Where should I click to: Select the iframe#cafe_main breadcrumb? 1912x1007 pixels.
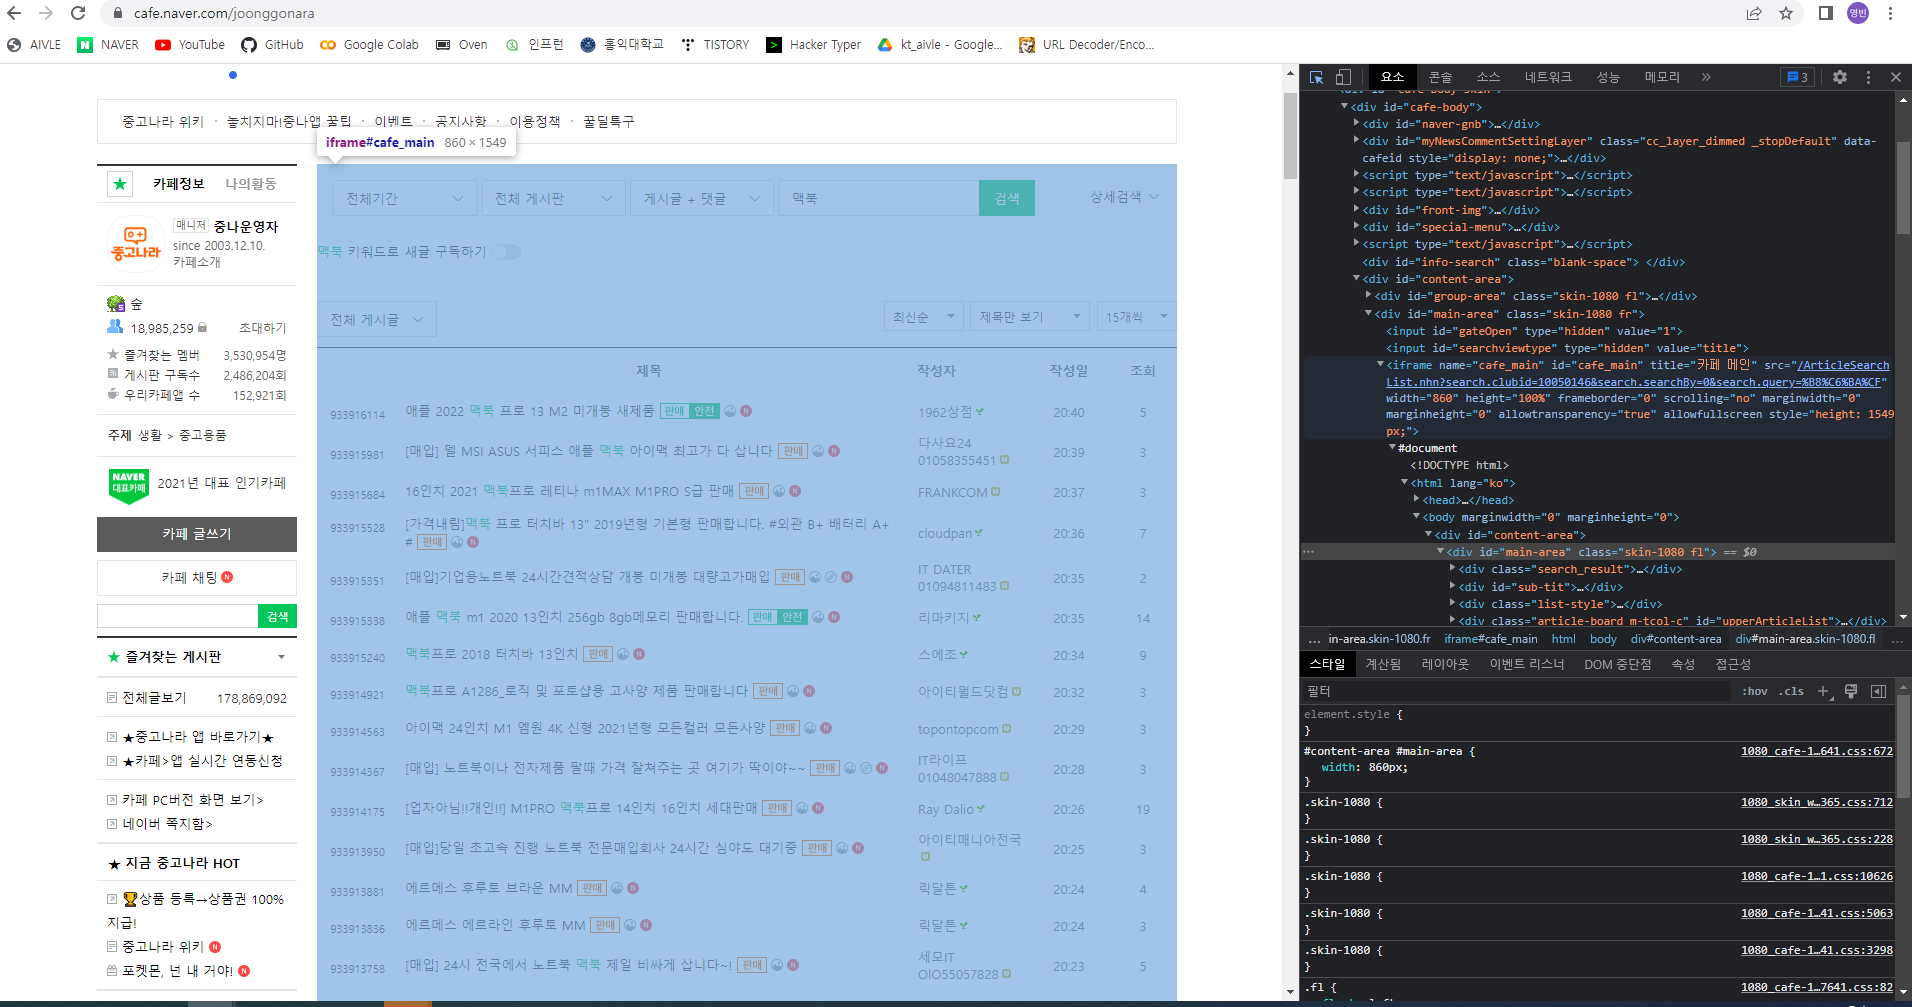(x=1490, y=639)
